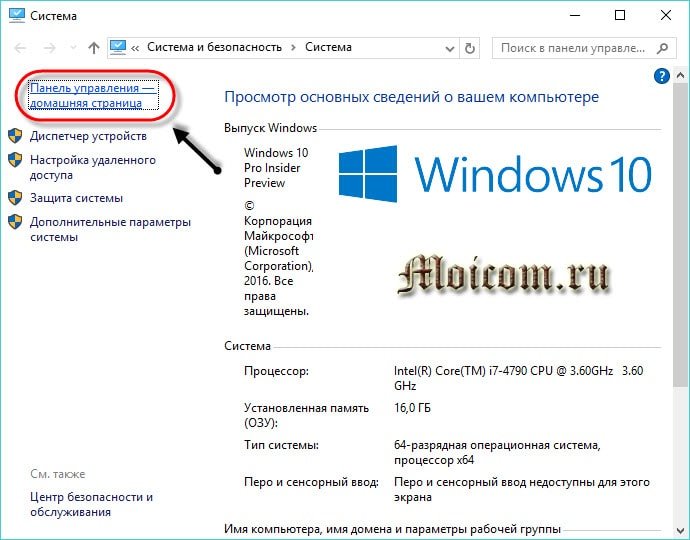This screenshot has width=690, height=540.
Task: Open Дополнительные параметры системы
Action: pos(110,229)
